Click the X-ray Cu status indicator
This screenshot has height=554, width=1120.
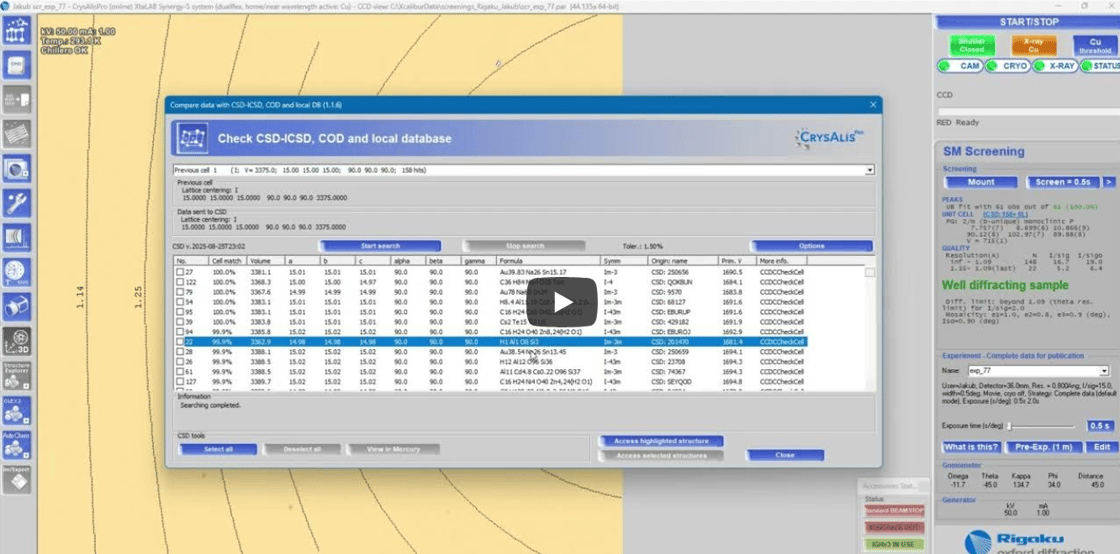click(1033, 46)
